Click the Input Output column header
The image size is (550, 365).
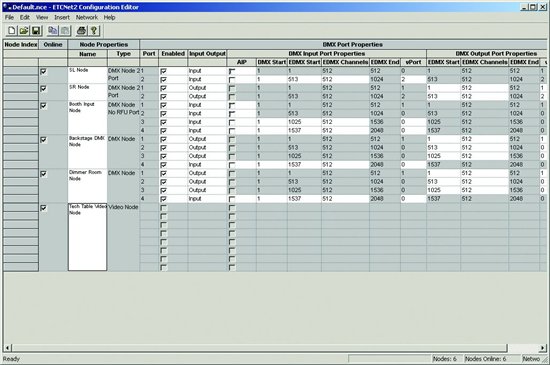[x=207, y=54]
